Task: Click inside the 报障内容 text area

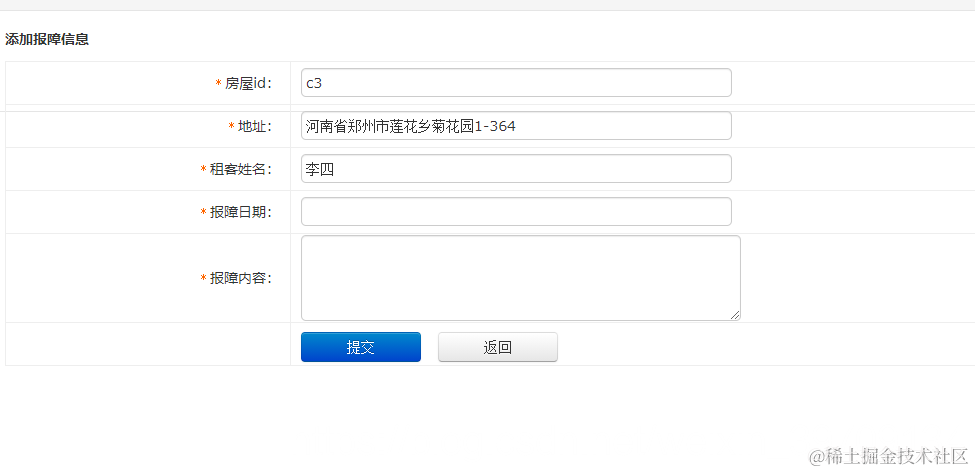Action: click(x=520, y=278)
